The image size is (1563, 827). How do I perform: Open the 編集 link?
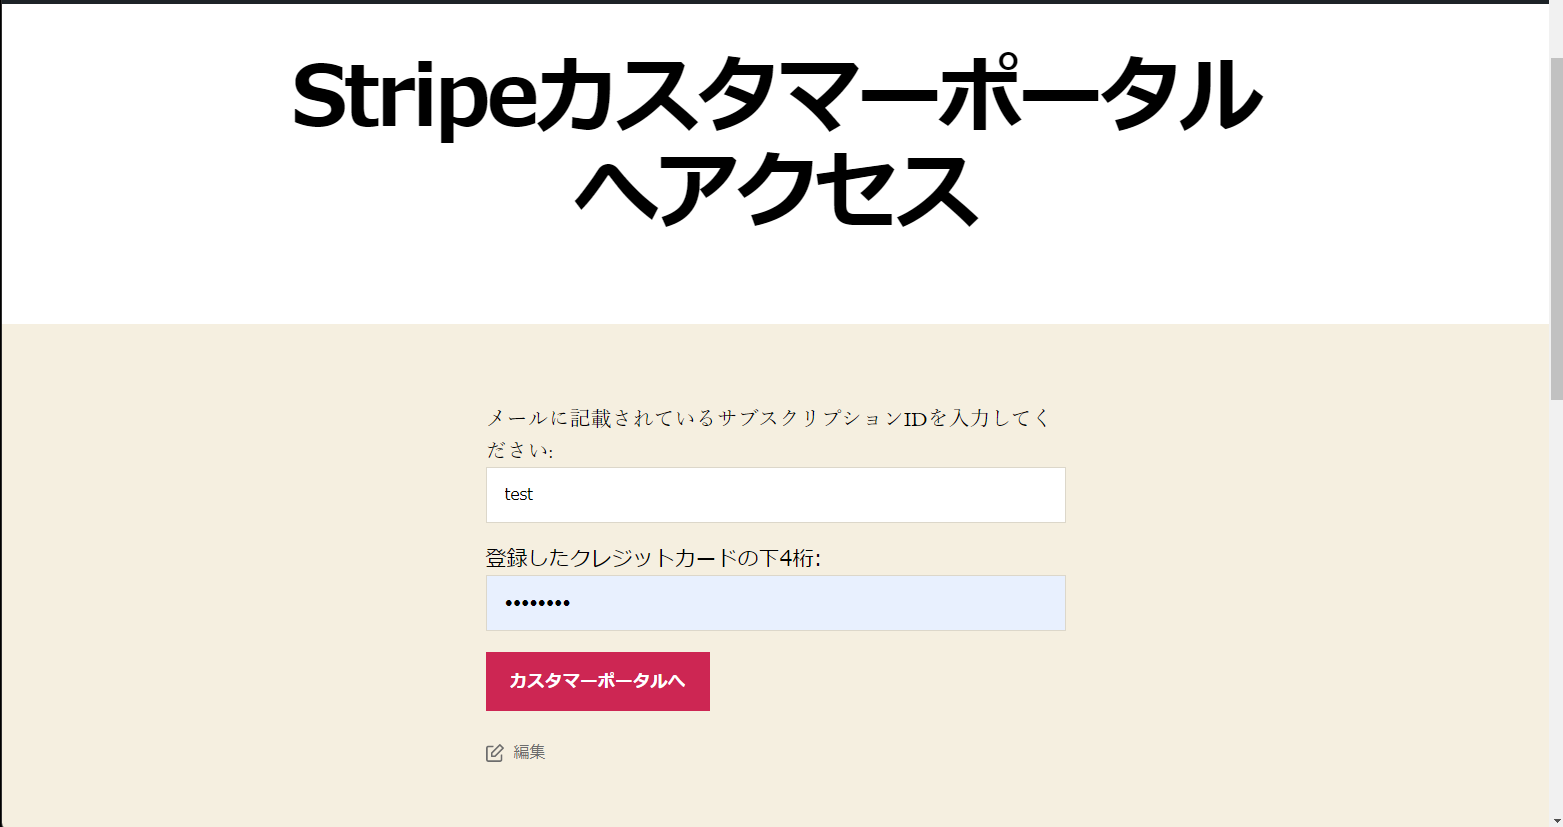click(x=529, y=752)
